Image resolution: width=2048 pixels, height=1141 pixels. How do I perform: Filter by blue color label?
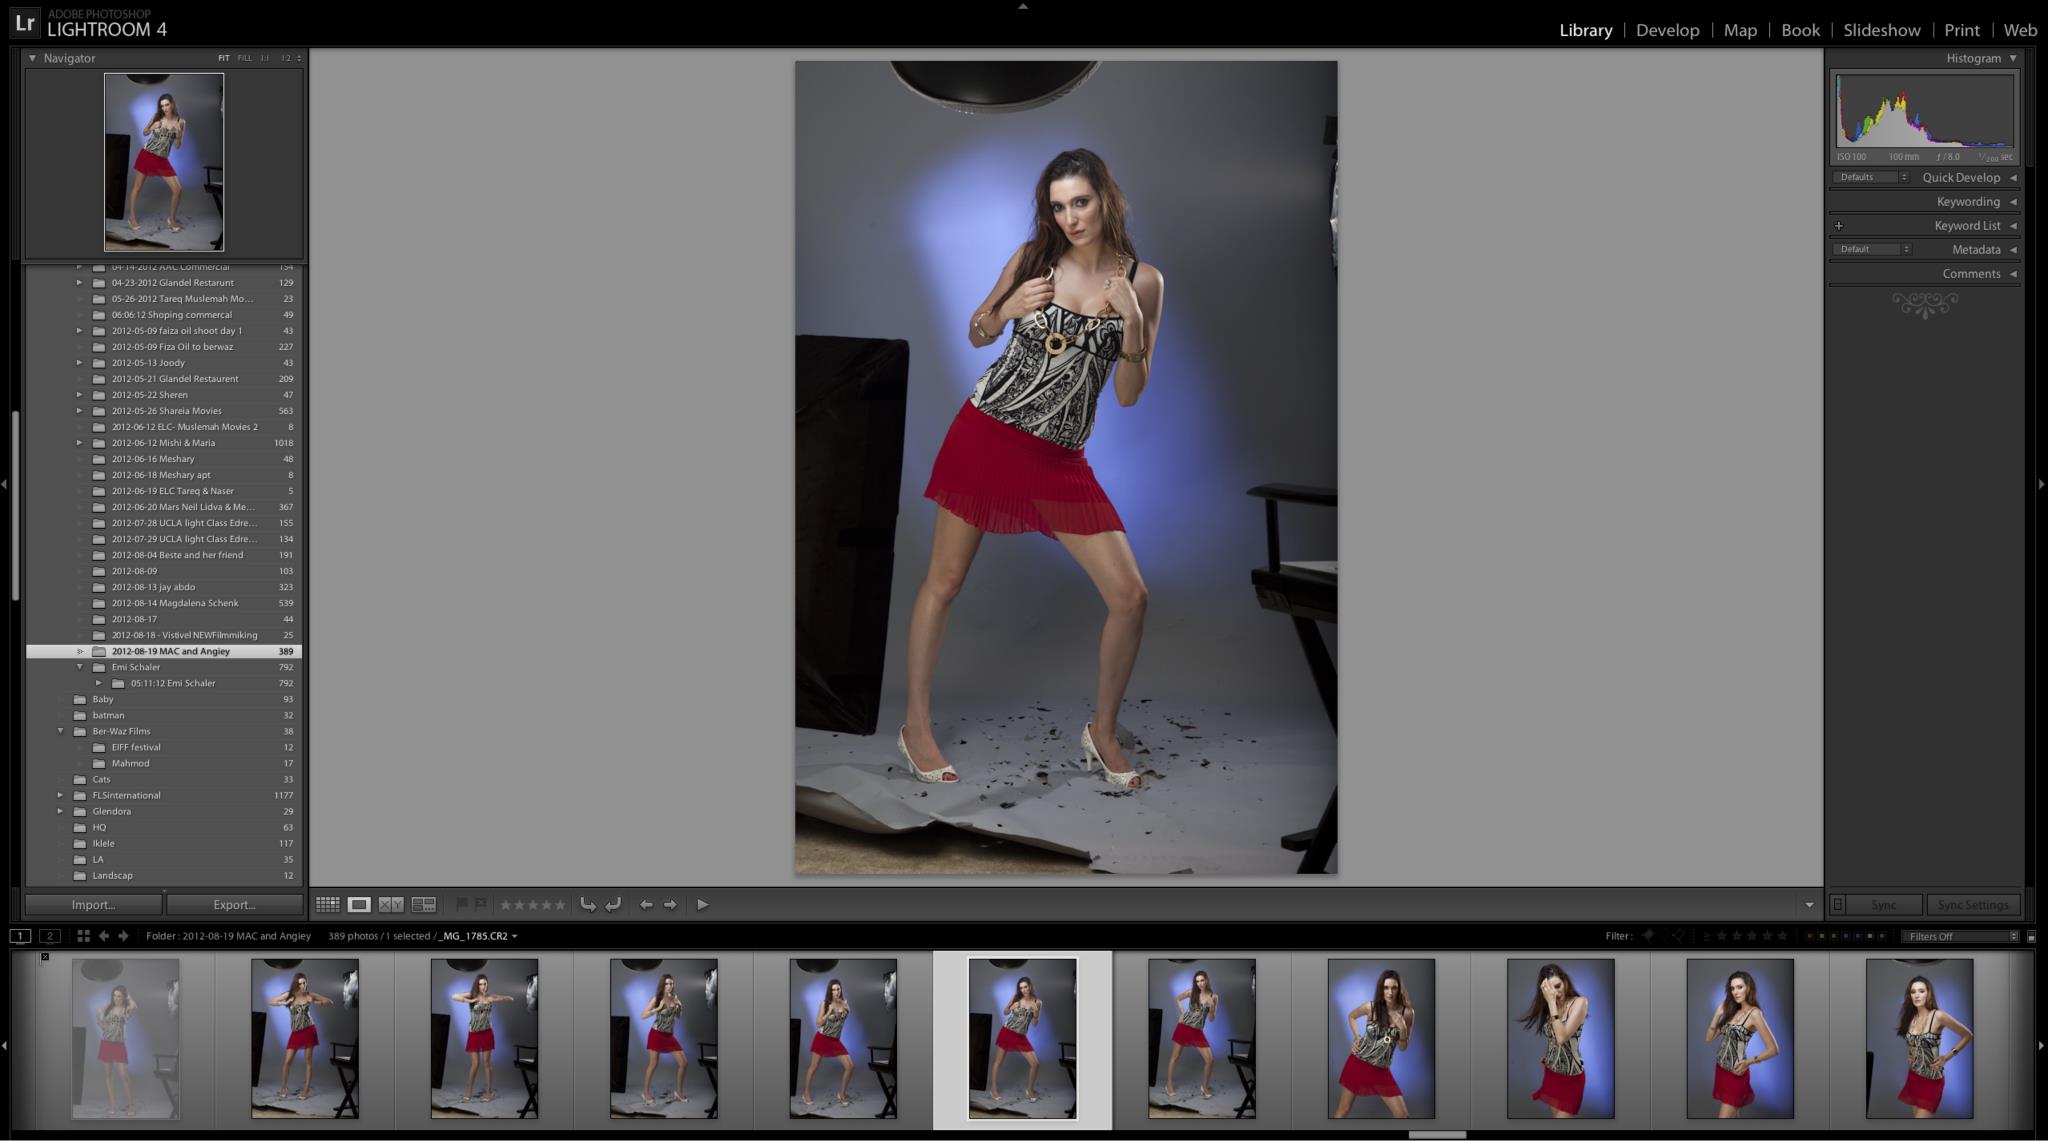(1846, 936)
